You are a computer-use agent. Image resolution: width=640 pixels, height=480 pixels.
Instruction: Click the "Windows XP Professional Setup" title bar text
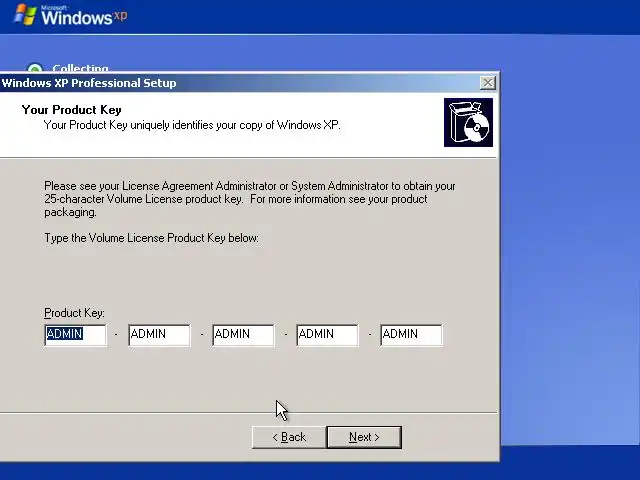(89, 83)
